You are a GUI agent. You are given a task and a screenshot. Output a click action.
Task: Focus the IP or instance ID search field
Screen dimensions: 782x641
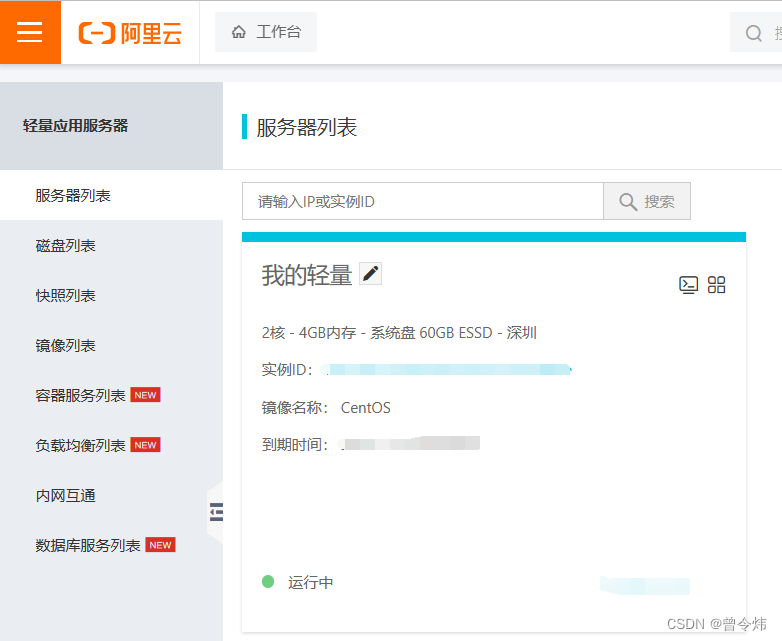tap(423, 201)
